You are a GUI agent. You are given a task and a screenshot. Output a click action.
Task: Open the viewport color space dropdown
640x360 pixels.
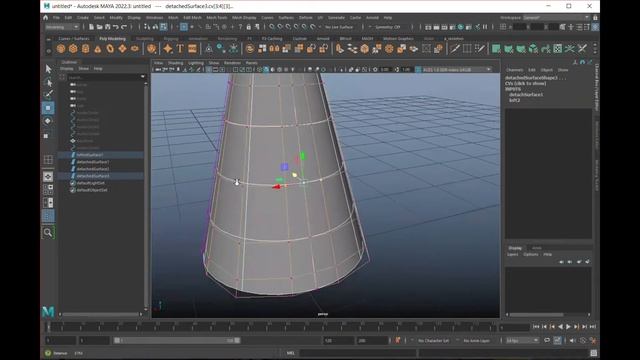(x=457, y=70)
